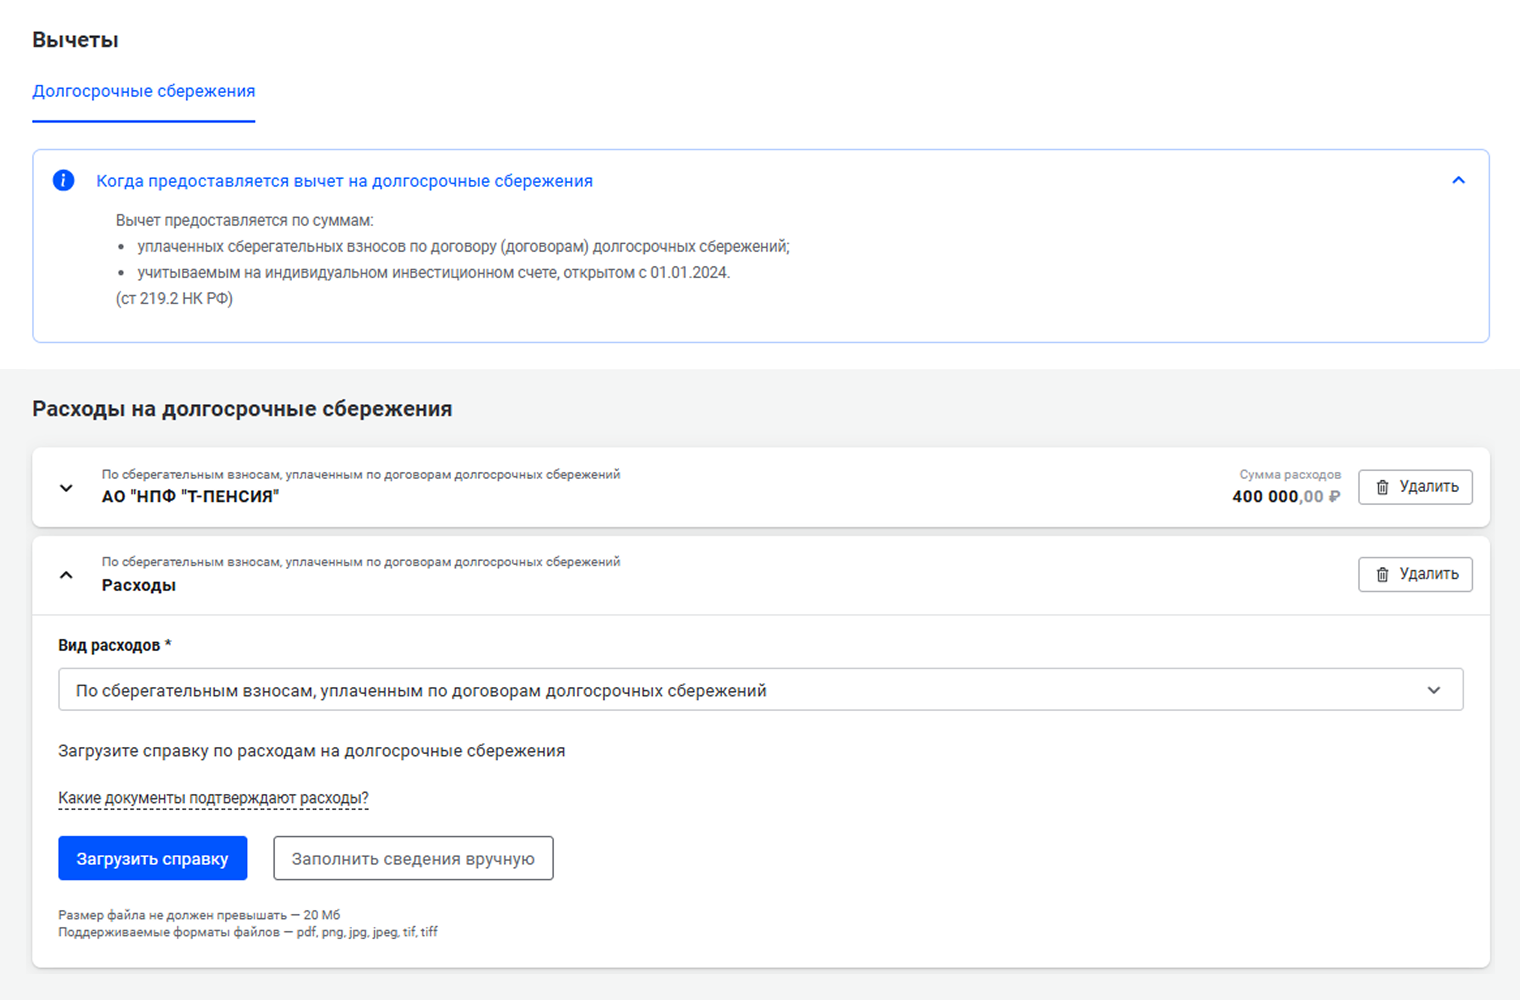The width and height of the screenshot is (1520, 1000).
Task: Open Какие документы подтверждают расходы link
Action: [x=213, y=798]
